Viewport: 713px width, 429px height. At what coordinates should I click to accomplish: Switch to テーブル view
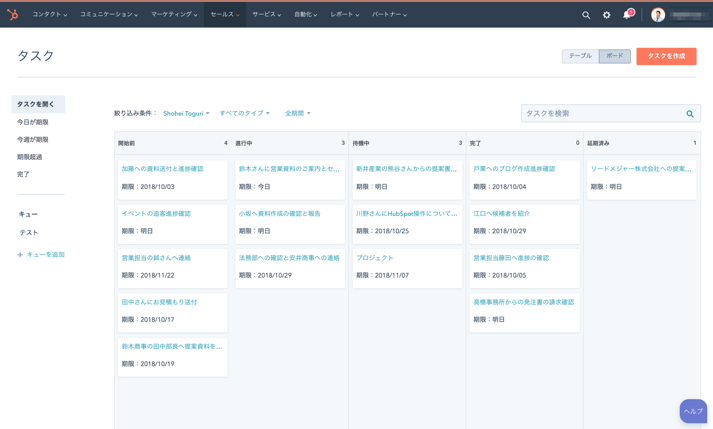(x=580, y=56)
